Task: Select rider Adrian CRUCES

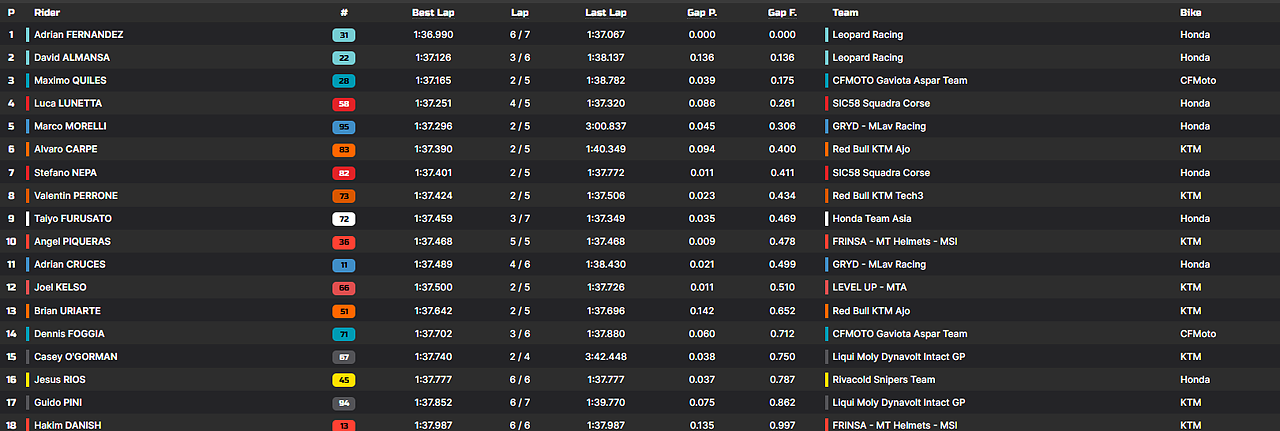Action: click(x=70, y=265)
